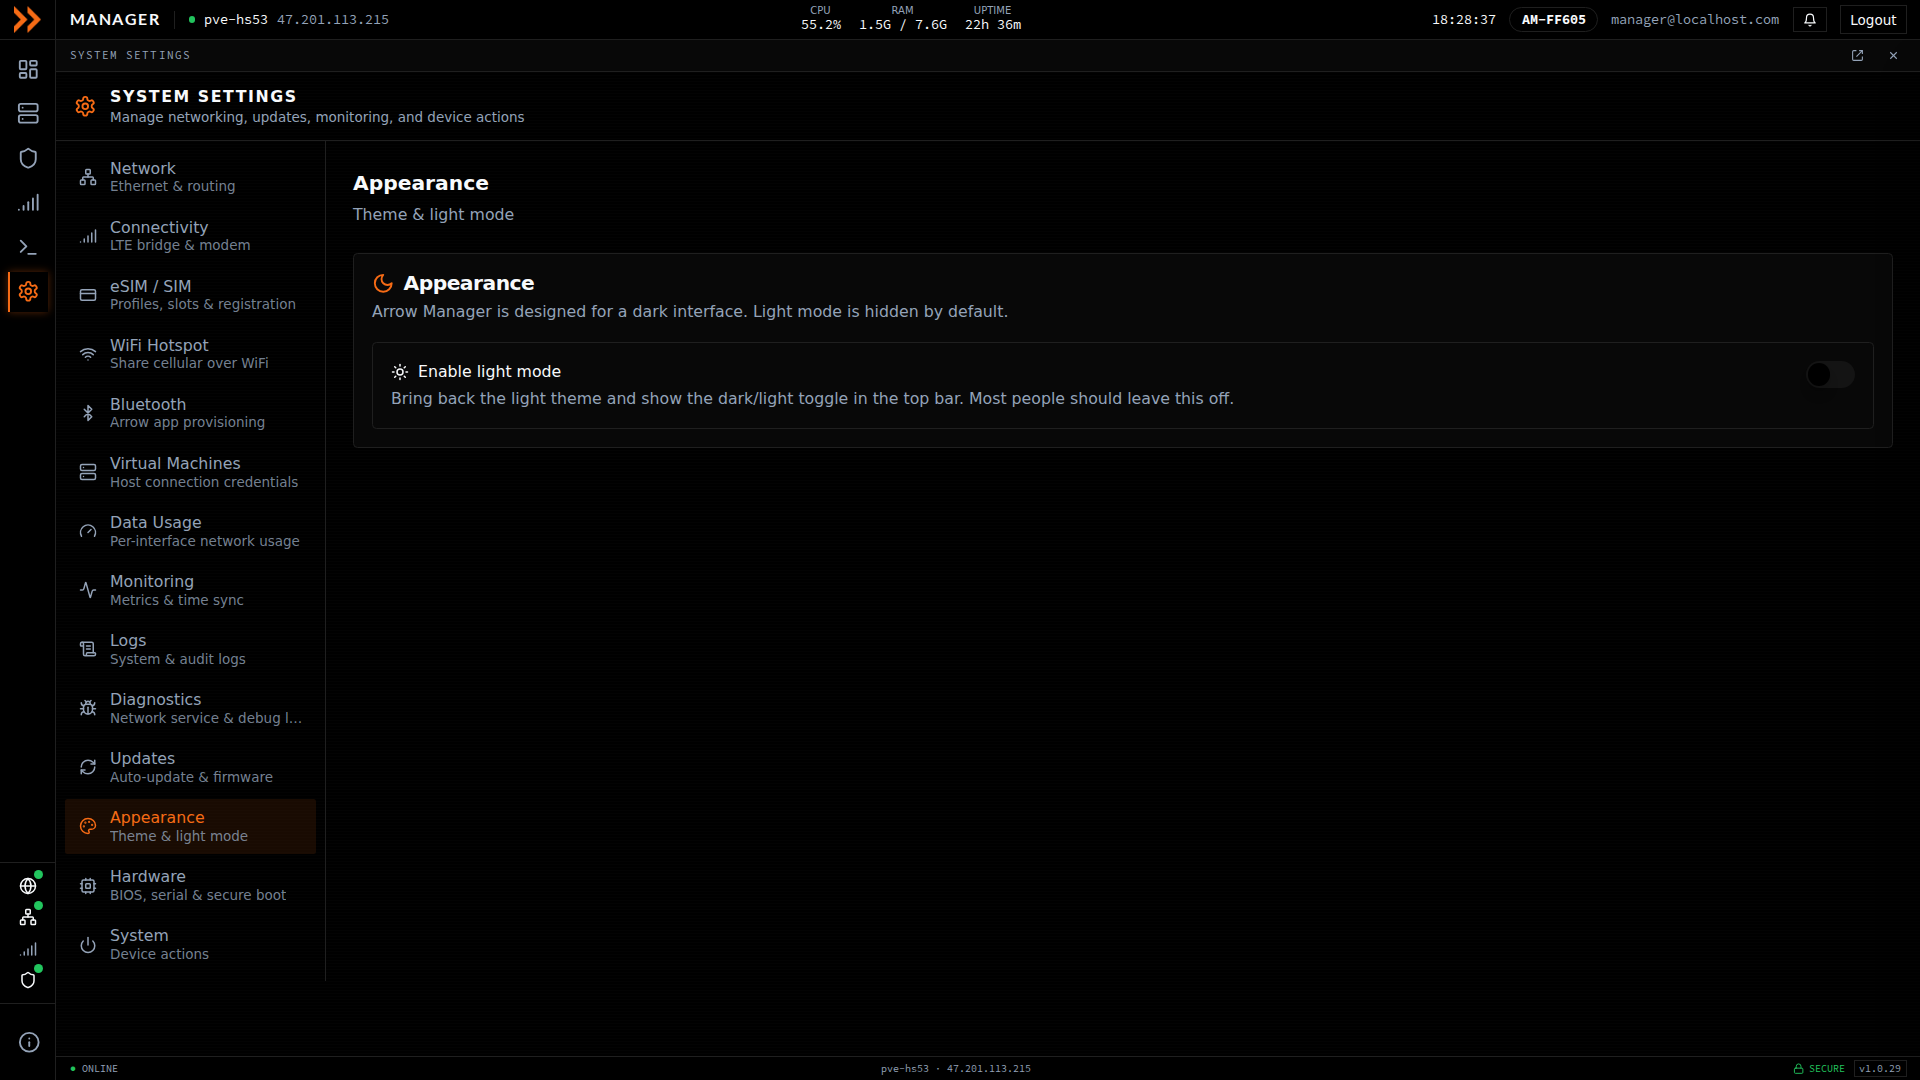The width and height of the screenshot is (1920, 1080).
Task: Click the small shield status icon
Action: 28,980
